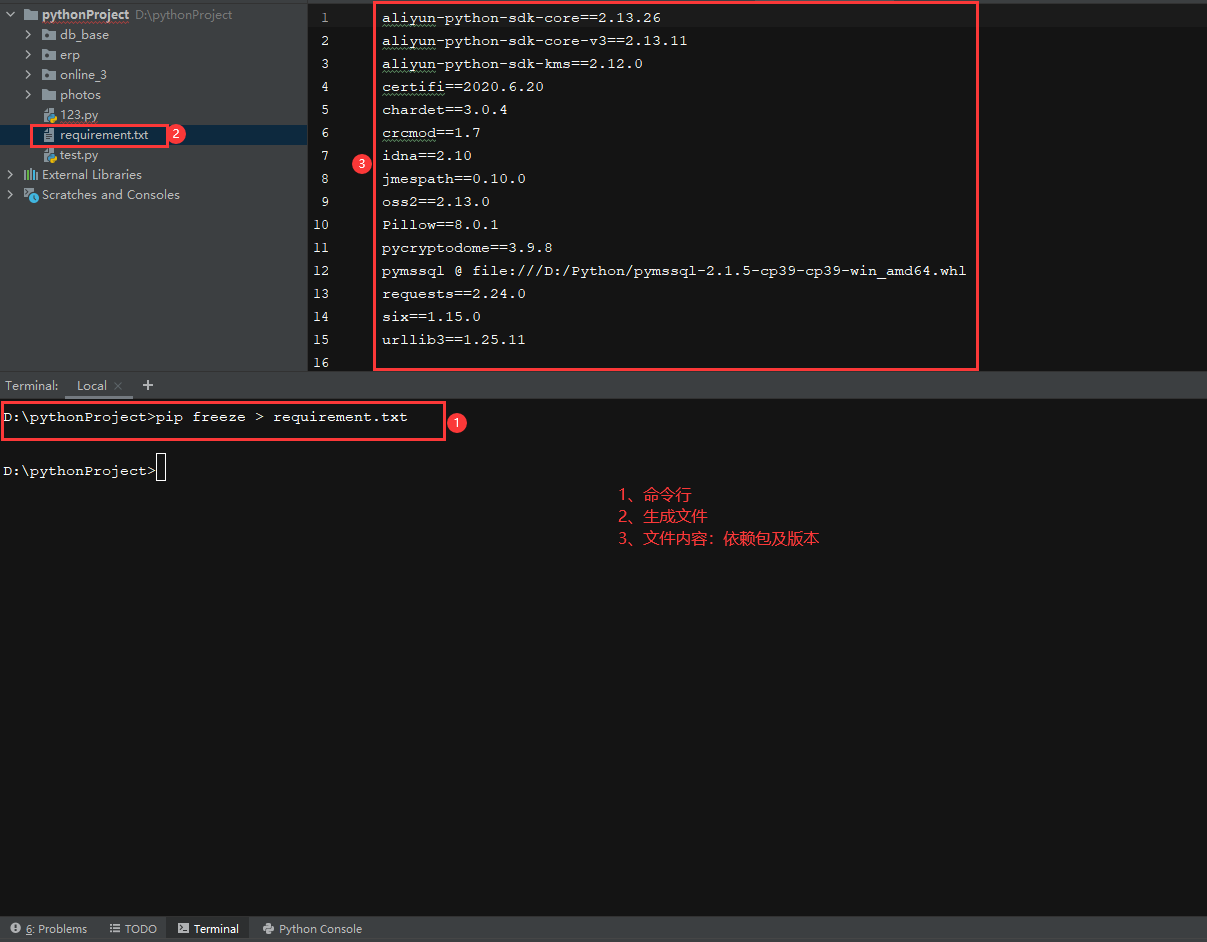This screenshot has height=942, width=1207.
Task: Expand the online_3 folder
Action: click(x=29, y=75)
